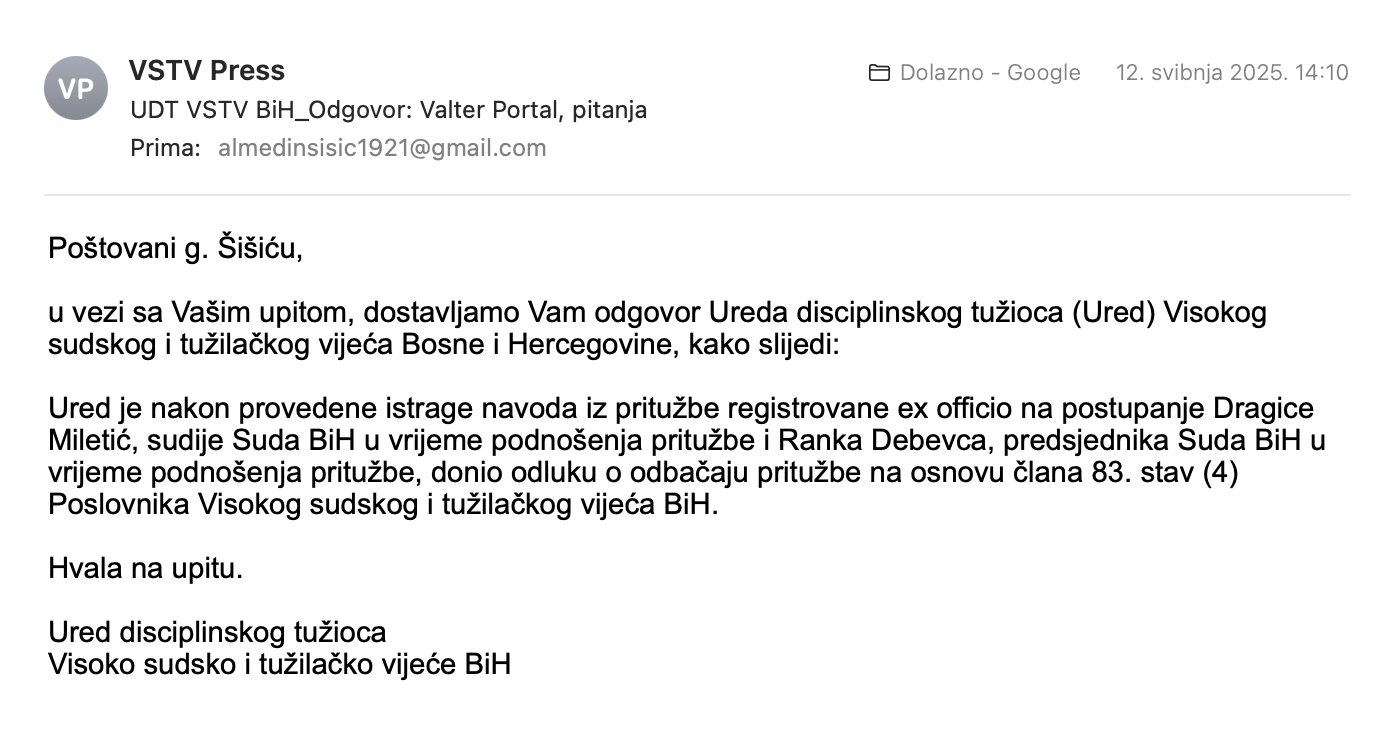Screen dimensions: 1400x756
Task: Click the subject line UDT VSTV BiH_Odgovor
Action: (389, 110)
